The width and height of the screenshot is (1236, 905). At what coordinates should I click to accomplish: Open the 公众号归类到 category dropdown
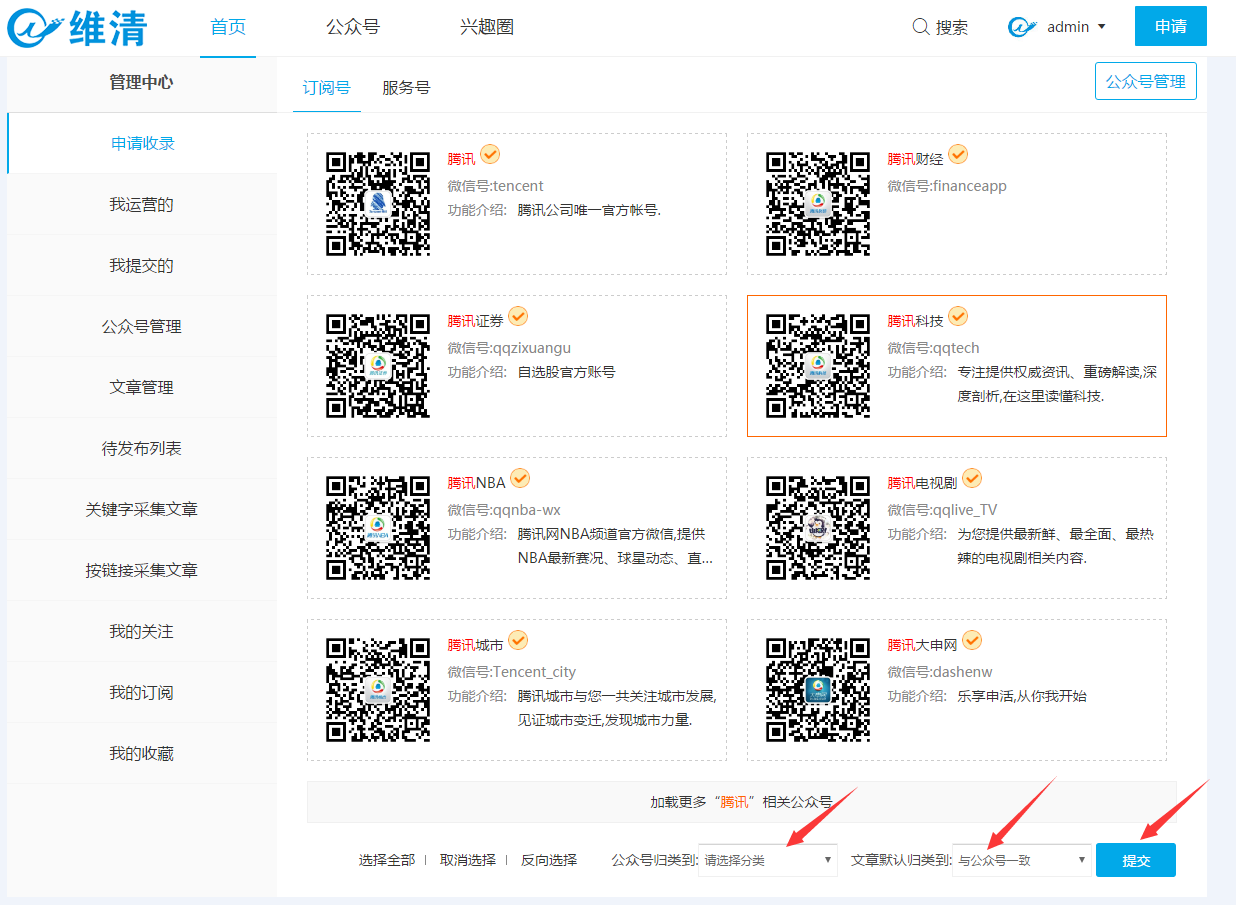coord(768,860)
